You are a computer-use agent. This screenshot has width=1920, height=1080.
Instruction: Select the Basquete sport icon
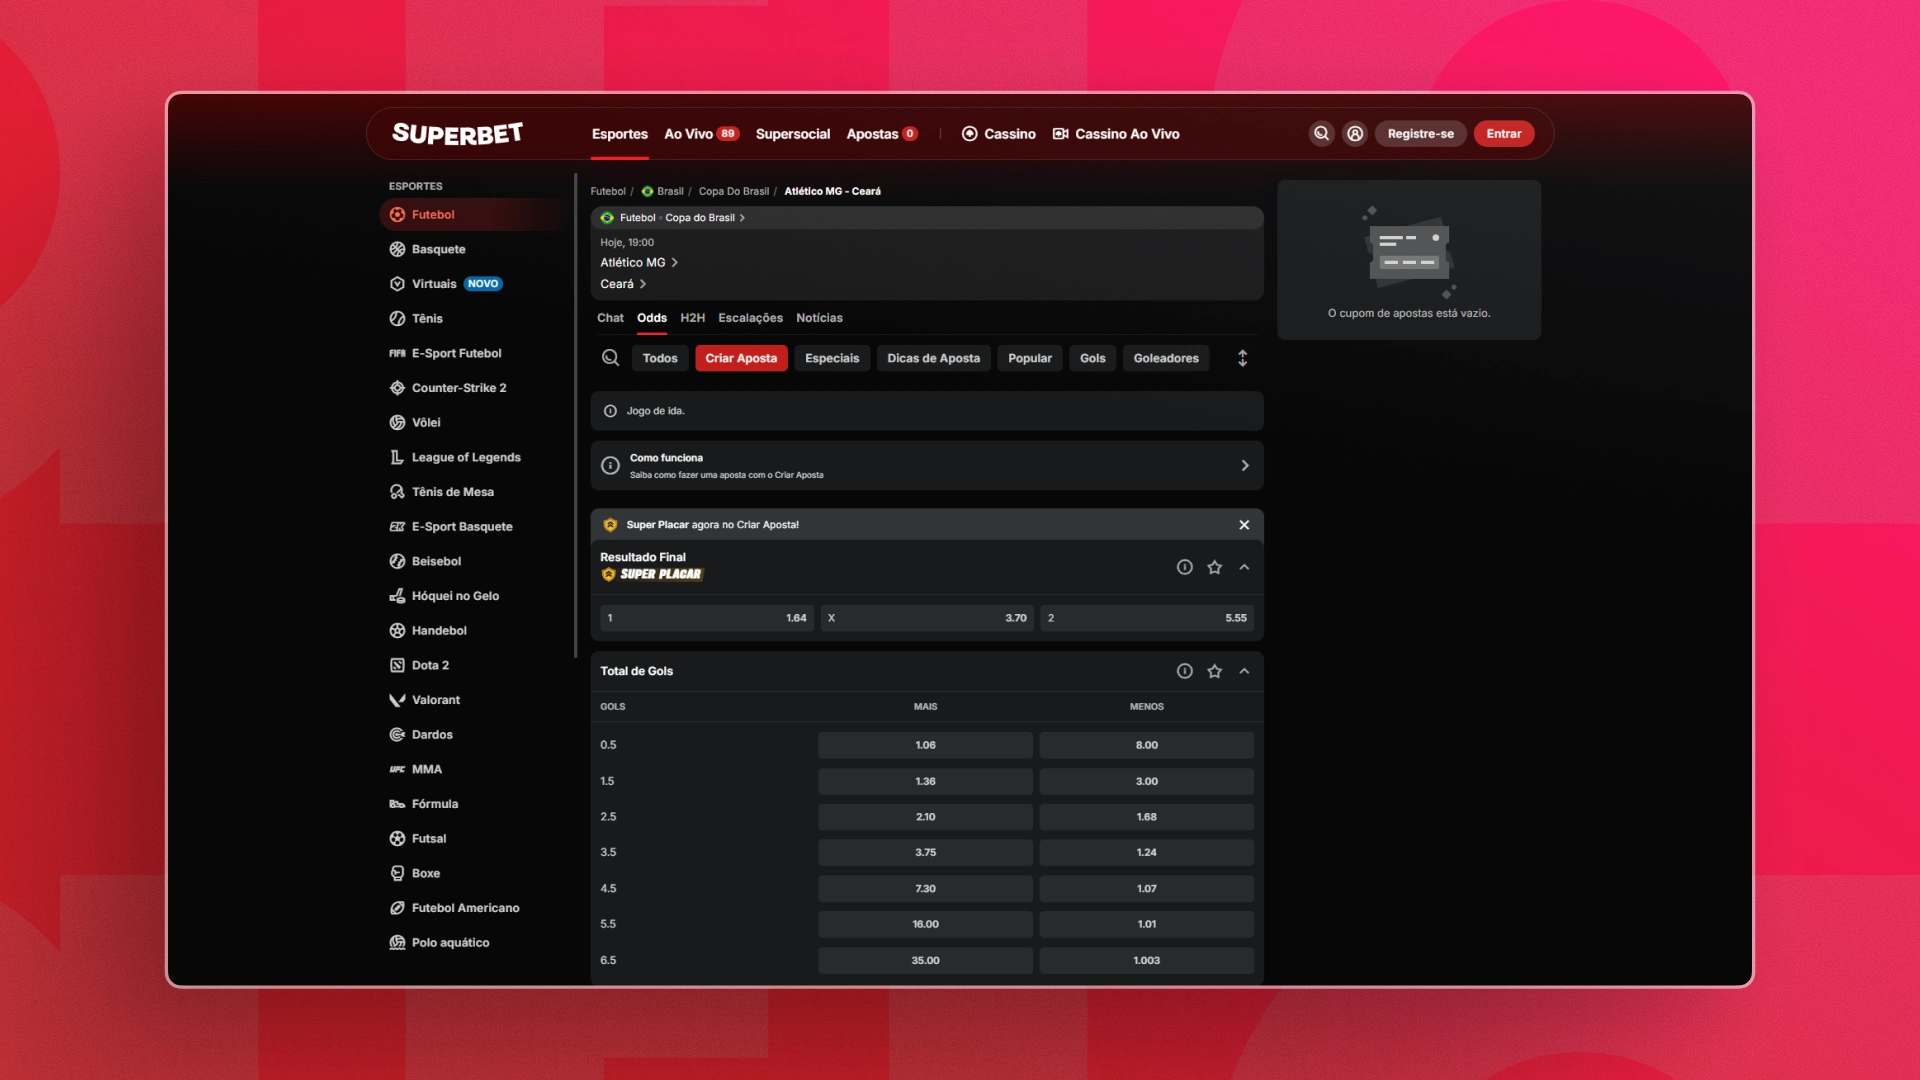click(397, 250)
